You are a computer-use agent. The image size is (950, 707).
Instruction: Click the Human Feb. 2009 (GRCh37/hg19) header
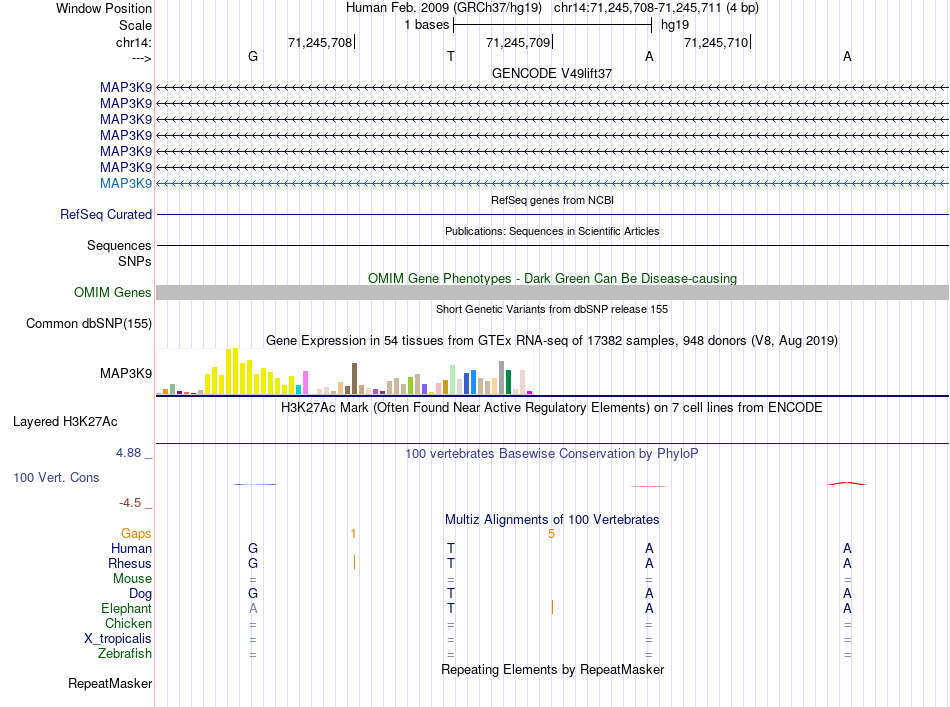[x=443, y=8]
